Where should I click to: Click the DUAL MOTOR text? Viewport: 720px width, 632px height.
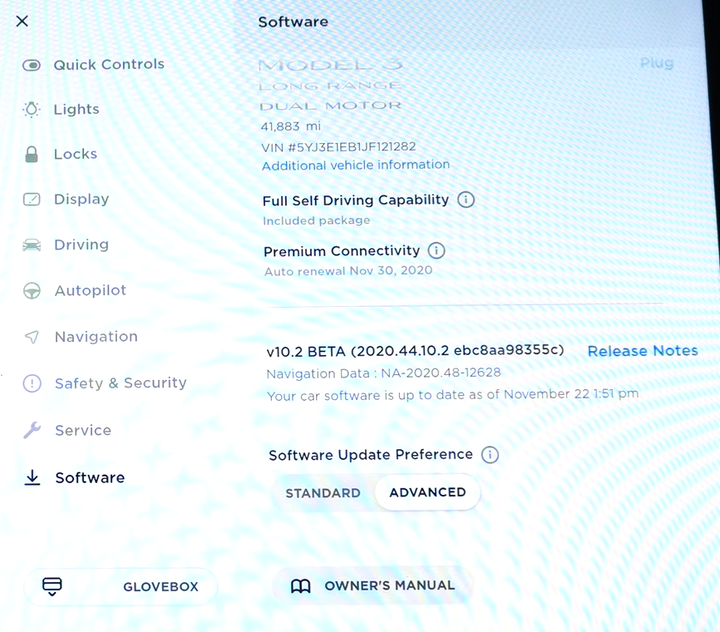point(331,106)
